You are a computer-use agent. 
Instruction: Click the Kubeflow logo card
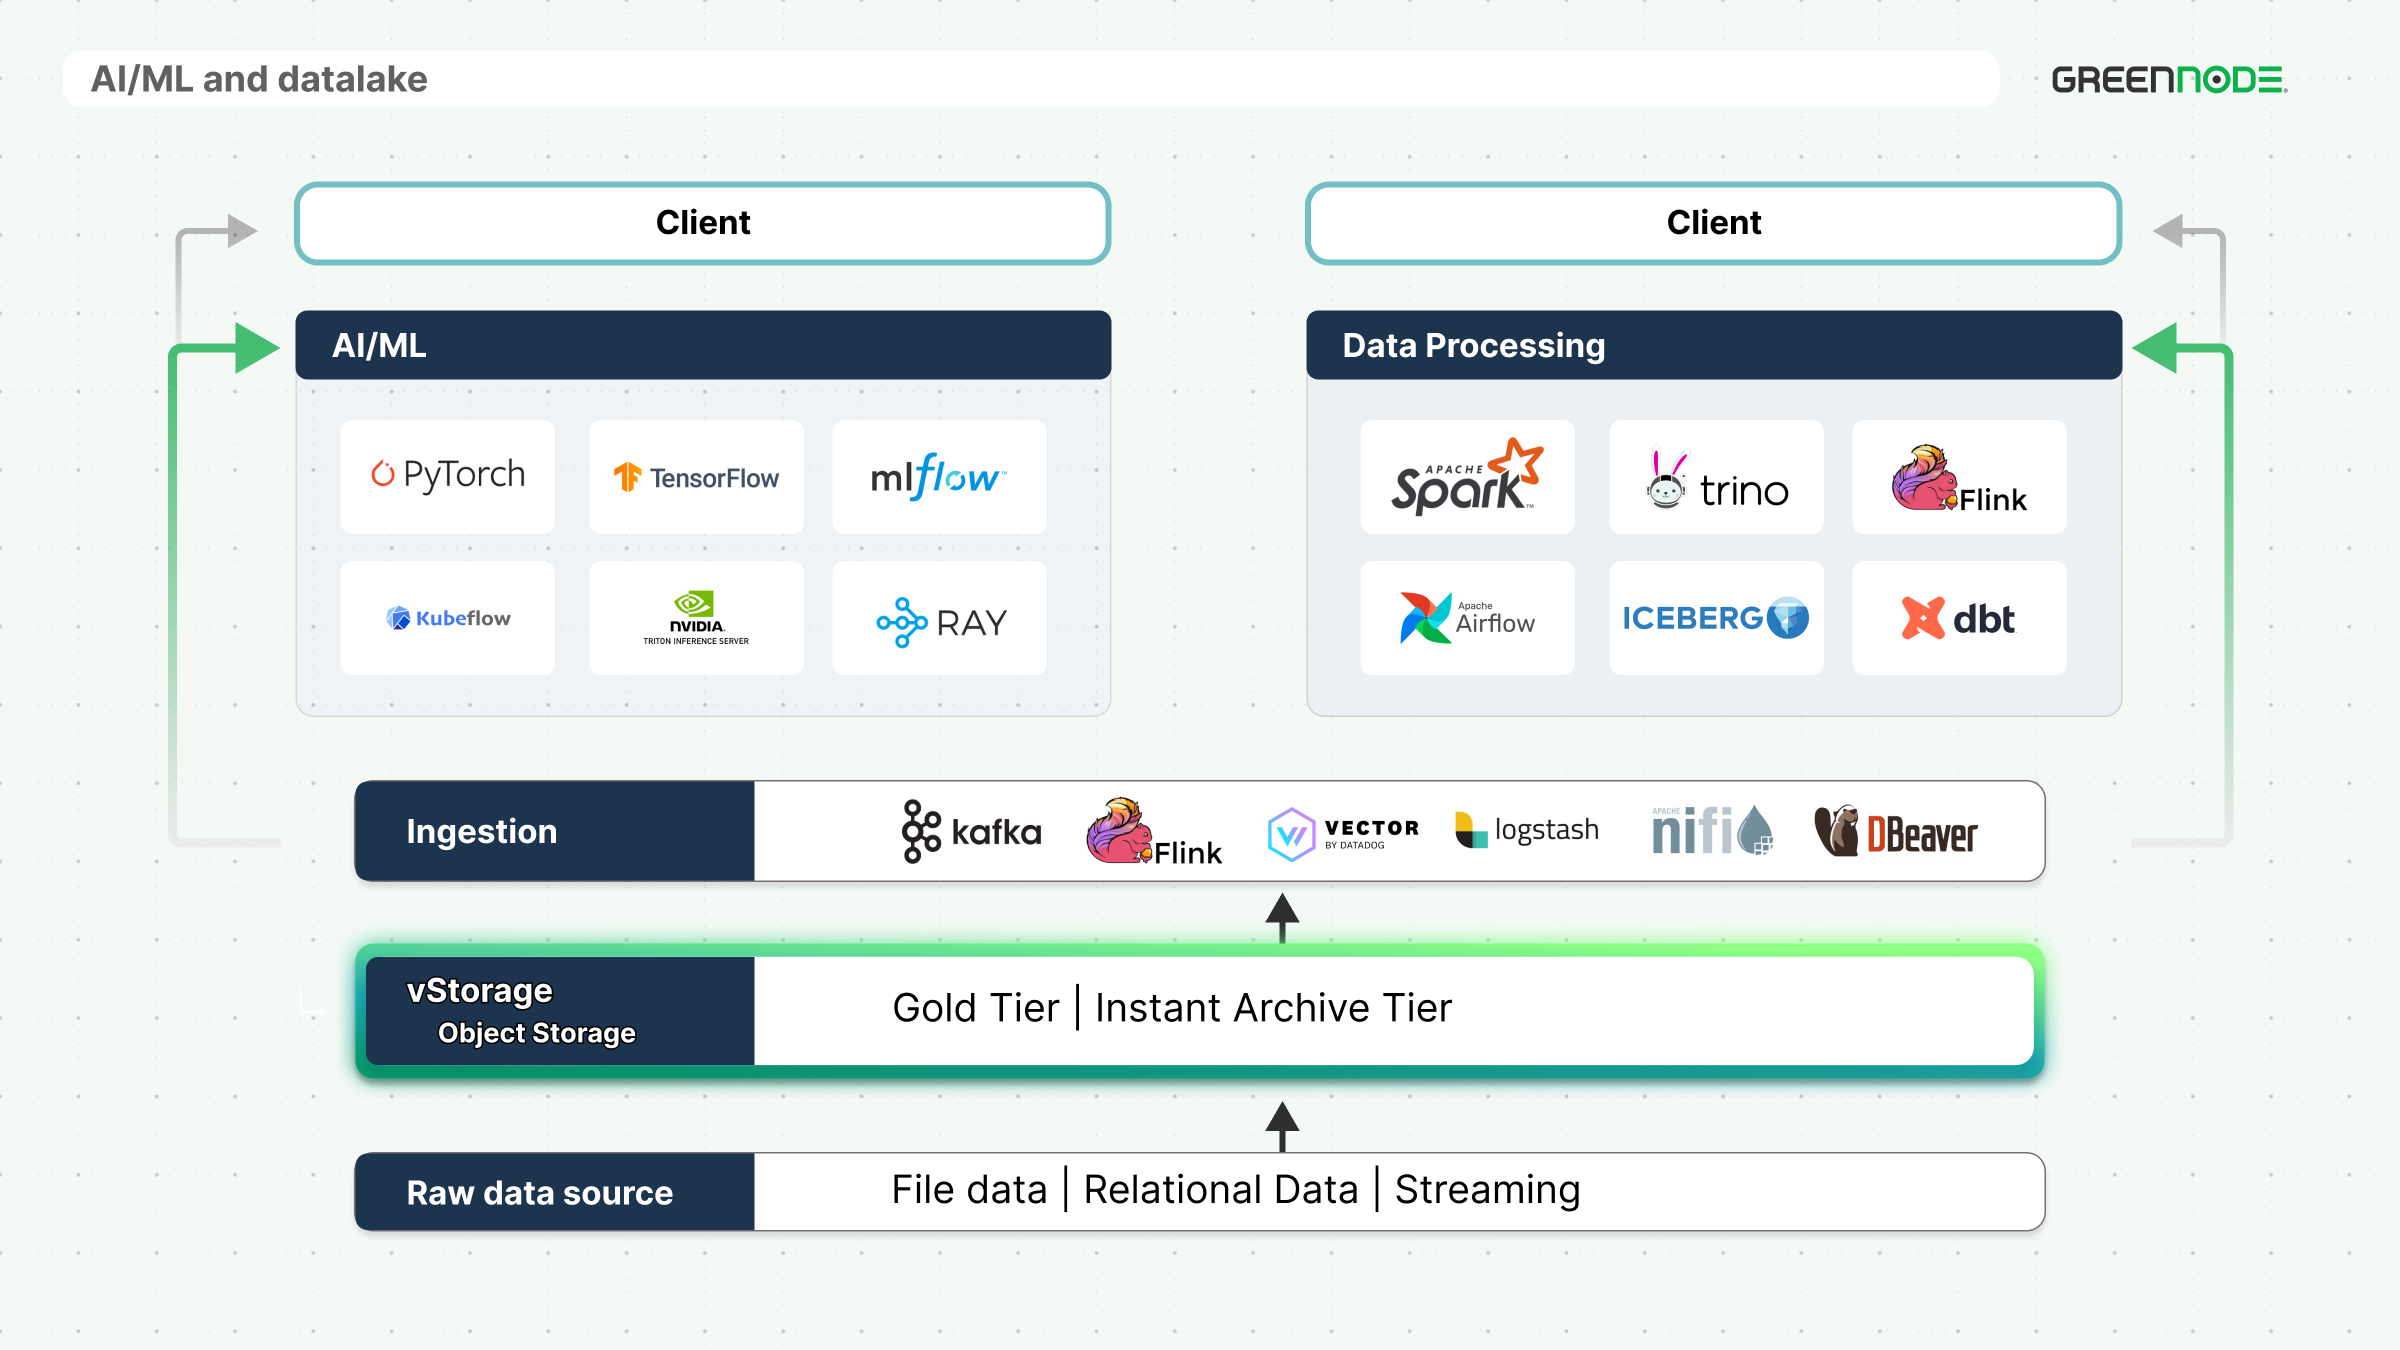[447, 617]
